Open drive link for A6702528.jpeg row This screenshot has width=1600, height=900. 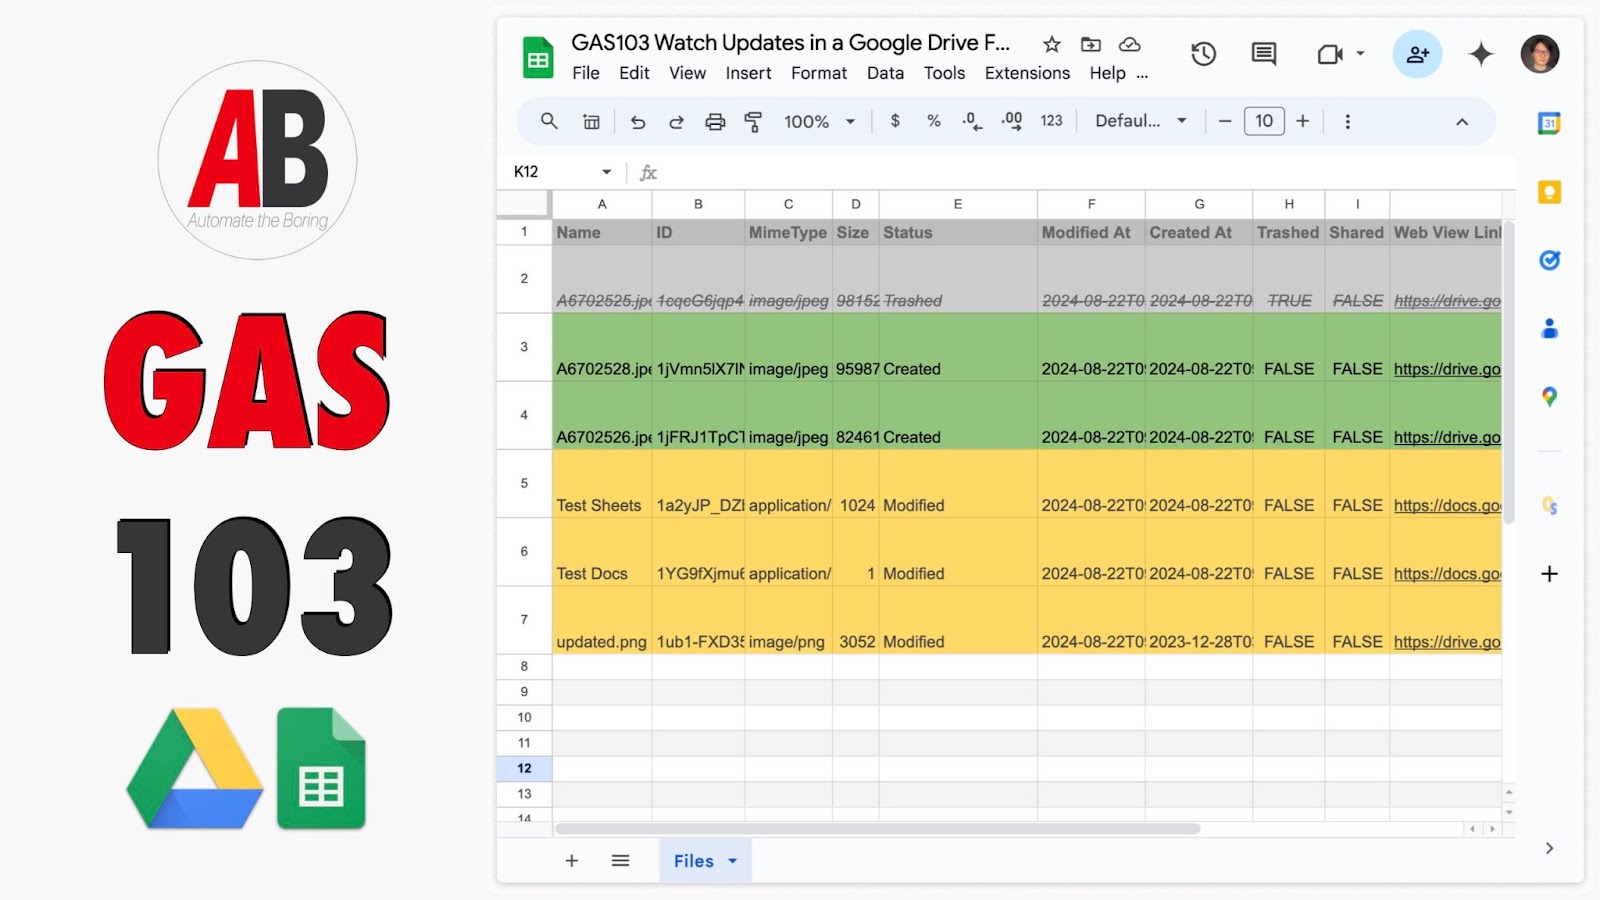pyautogui.click(x=1447, y=369)
